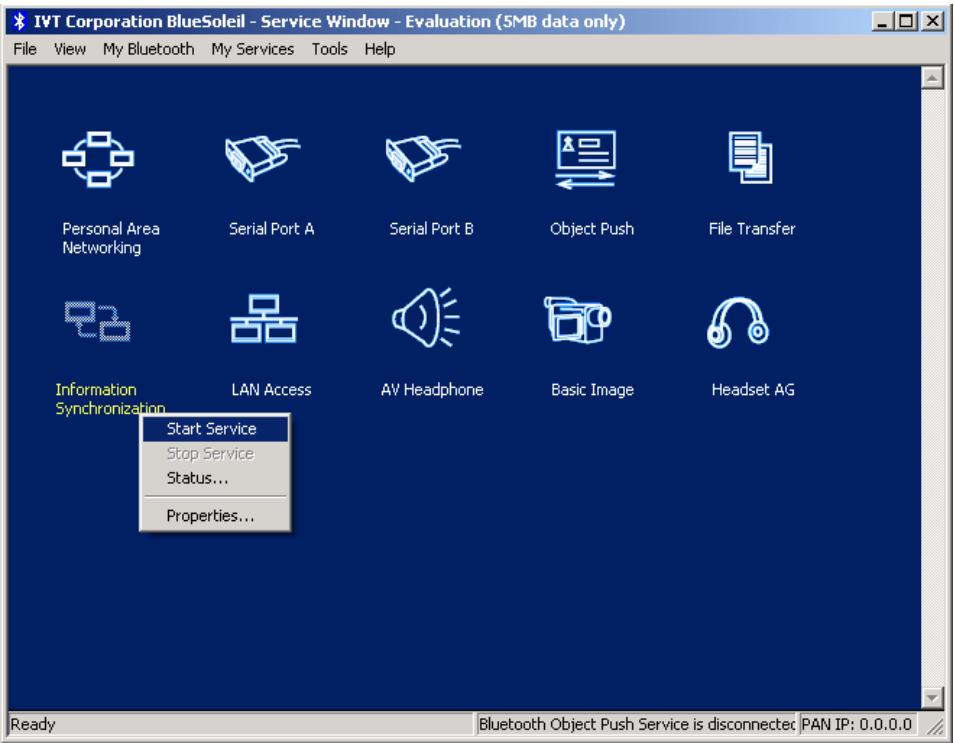The image size is (954, 743).
Task: Select the File Transfer documents icon
Action: pyautogui.click(x=750, y=157)
